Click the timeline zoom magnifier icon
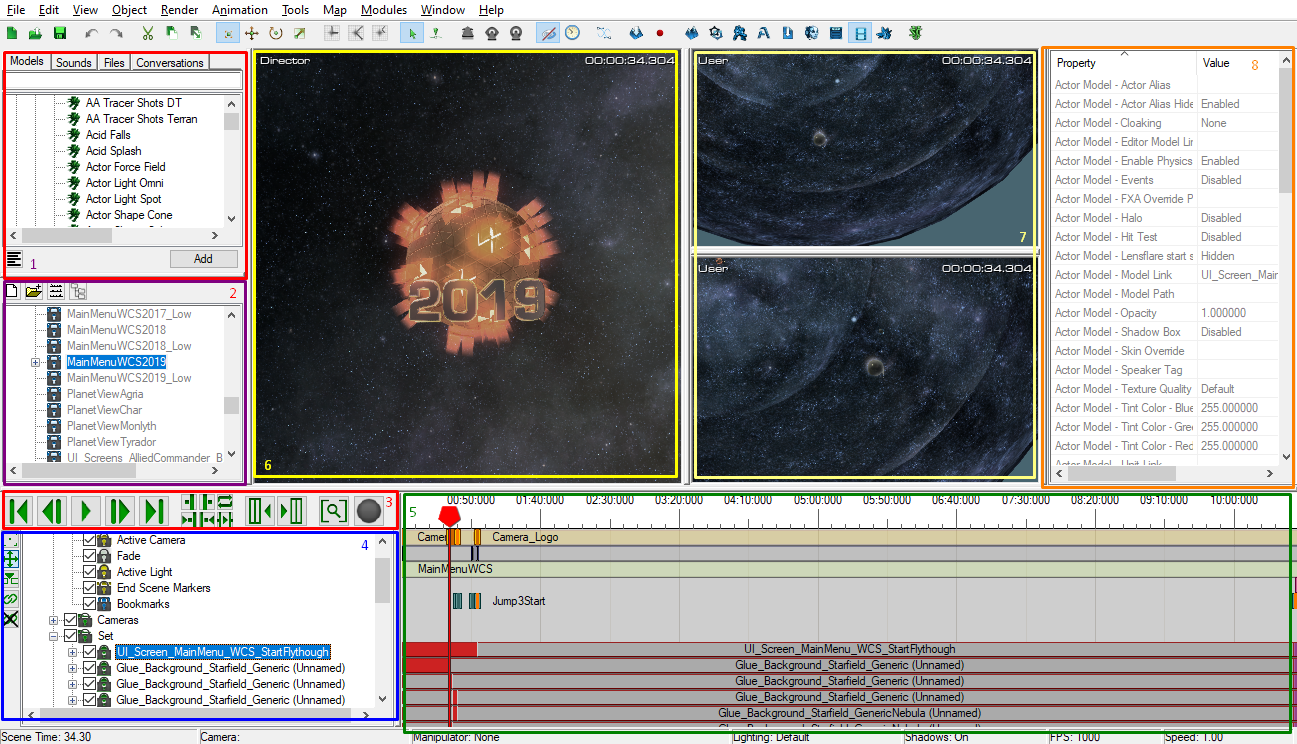1297x744 pixels. click(333, 511)
